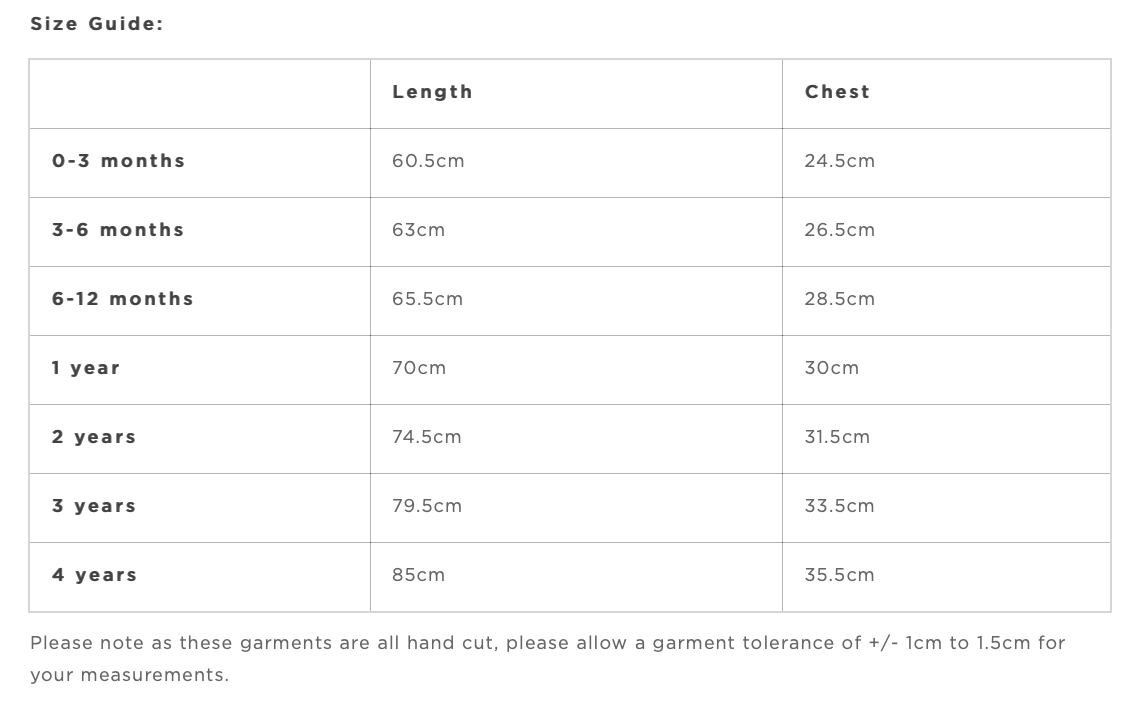
Task: Click the 3-6 months row label
Action: point(118,230)
